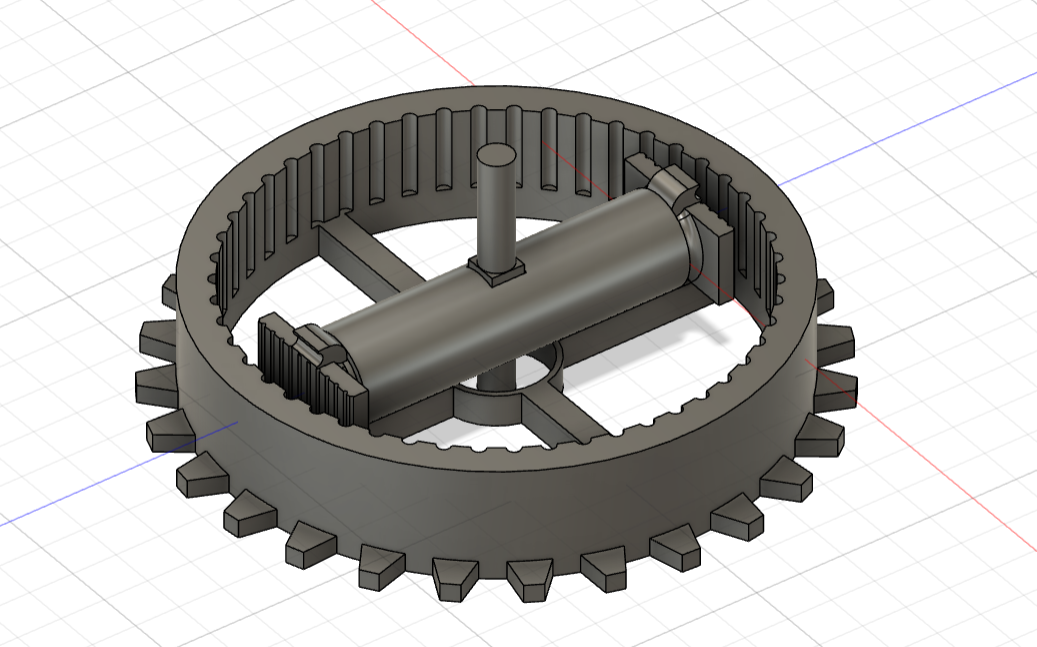Click the square collar at the shaft base
Viewport: 1037px width, 647px height.
(x=497, y=270)
